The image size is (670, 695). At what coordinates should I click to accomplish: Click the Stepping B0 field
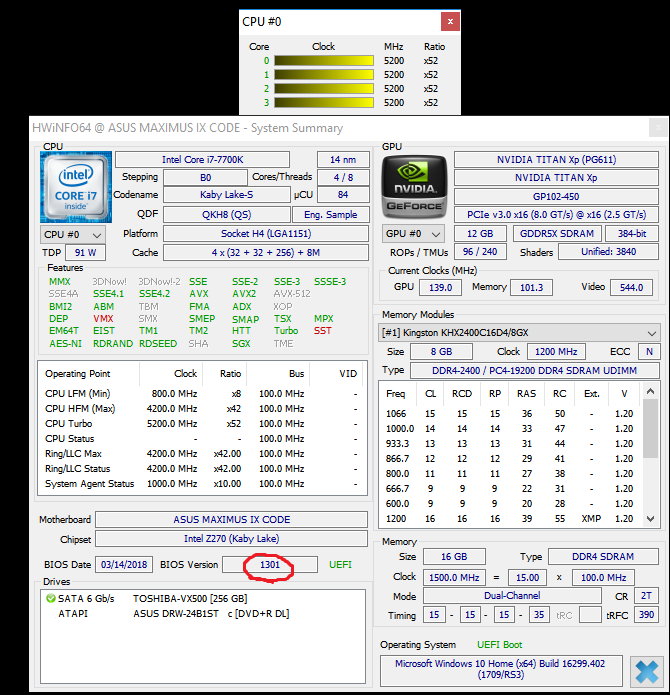[205, 177]
